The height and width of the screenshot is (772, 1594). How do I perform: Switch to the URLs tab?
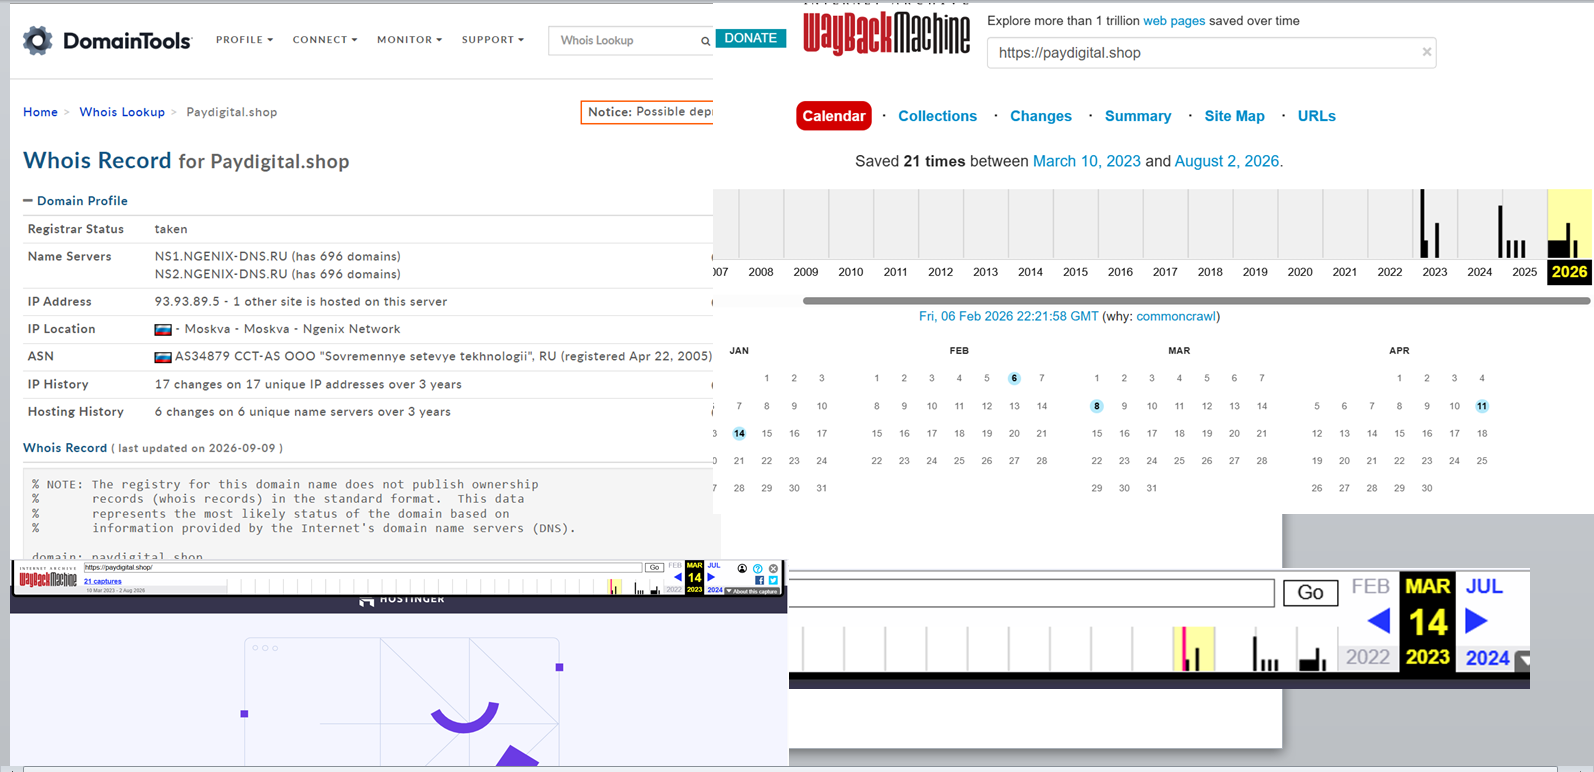1317,116
